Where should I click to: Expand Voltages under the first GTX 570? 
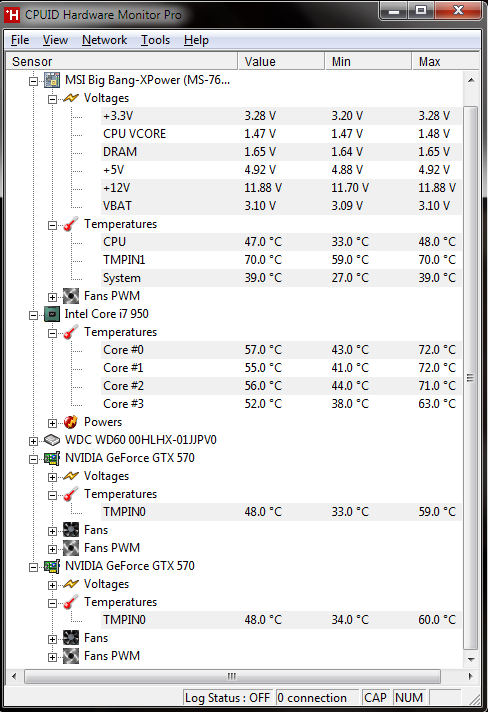pyautogui.click(x=53, y=477)
